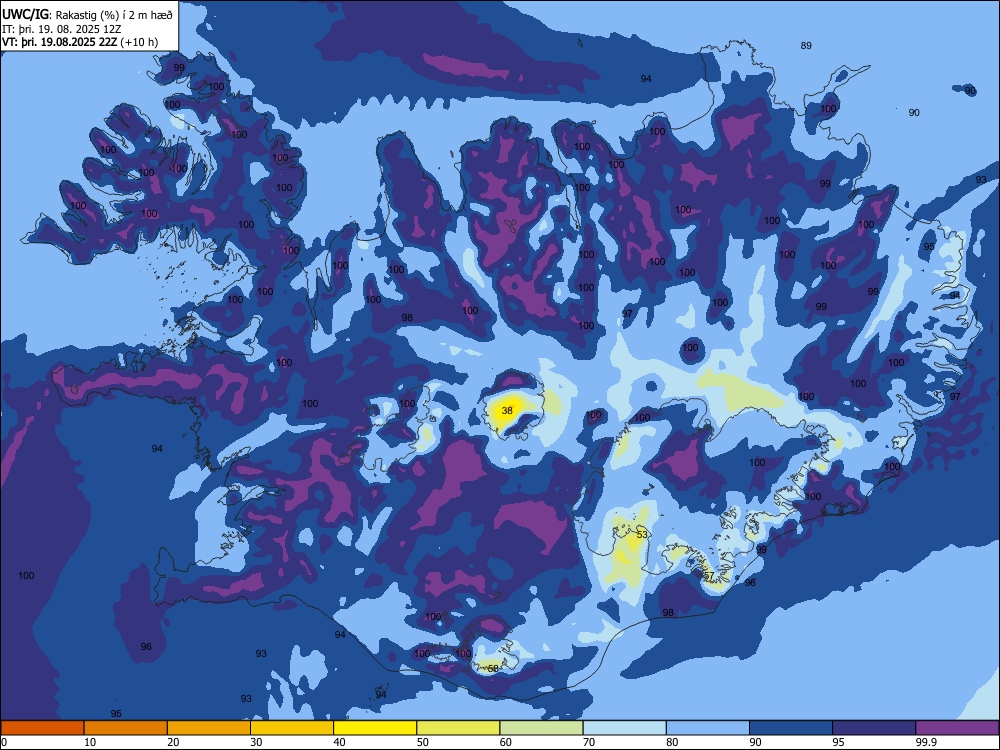
Task: Click the light green 60–70 legend swatch
Action: [541, 728]
